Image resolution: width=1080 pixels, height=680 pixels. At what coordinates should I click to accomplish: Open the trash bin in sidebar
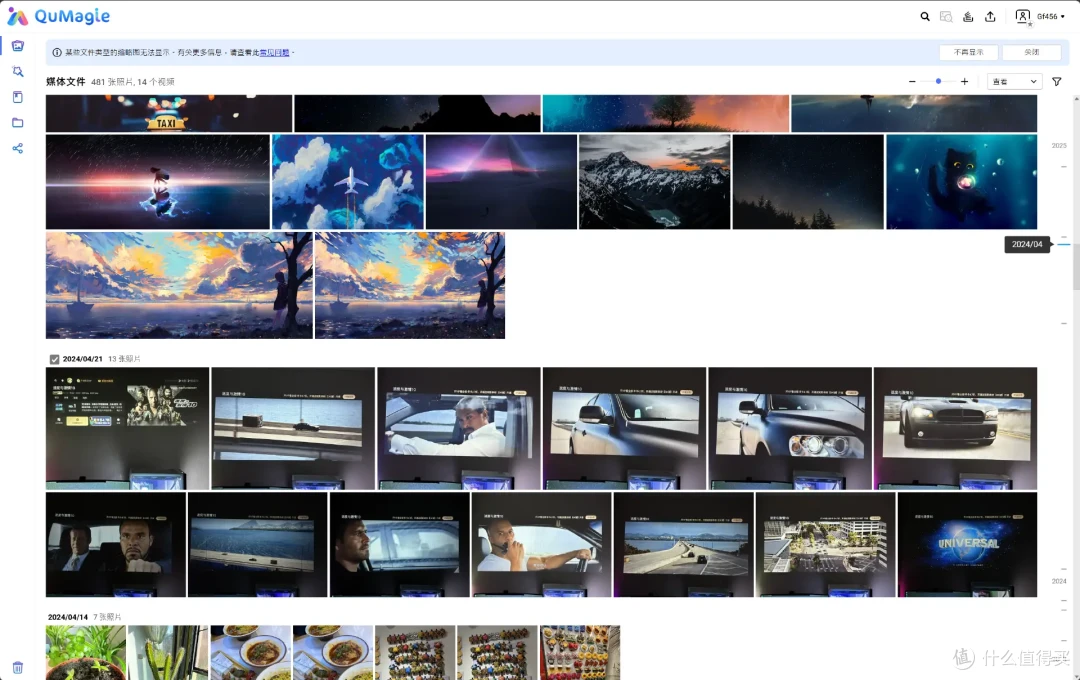click(18, 667)
